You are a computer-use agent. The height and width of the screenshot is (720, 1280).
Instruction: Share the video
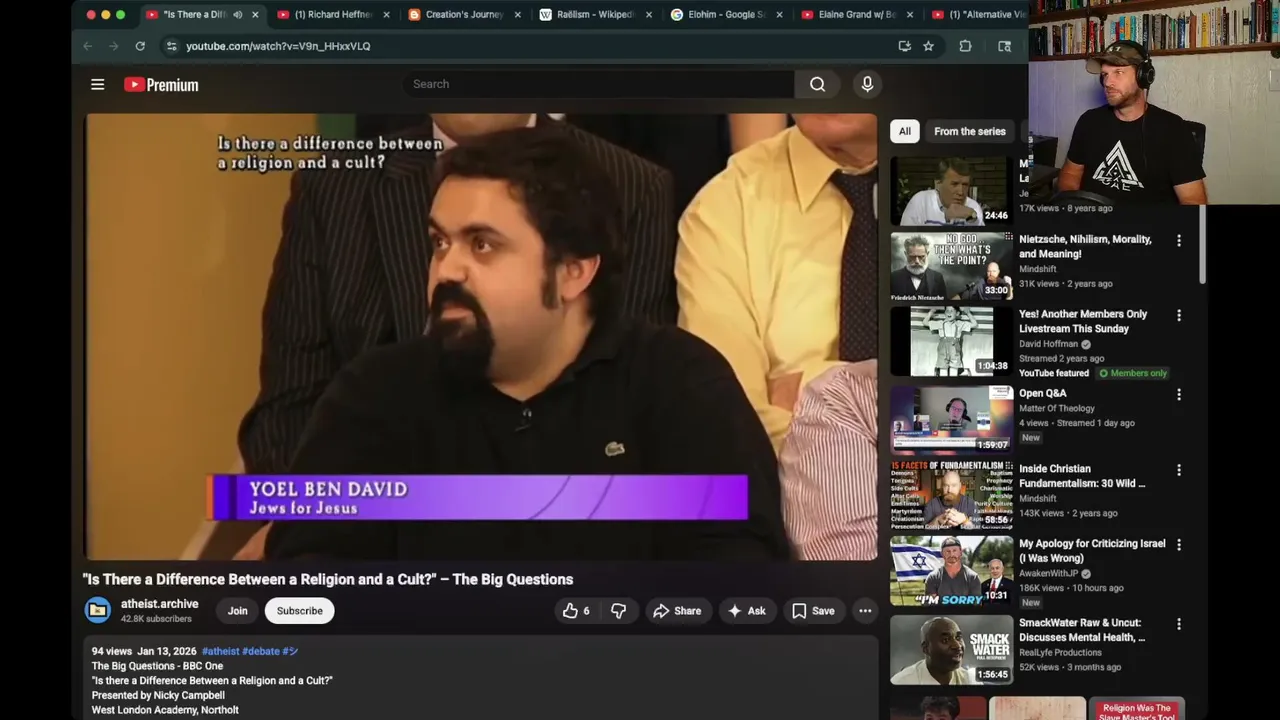677,611
